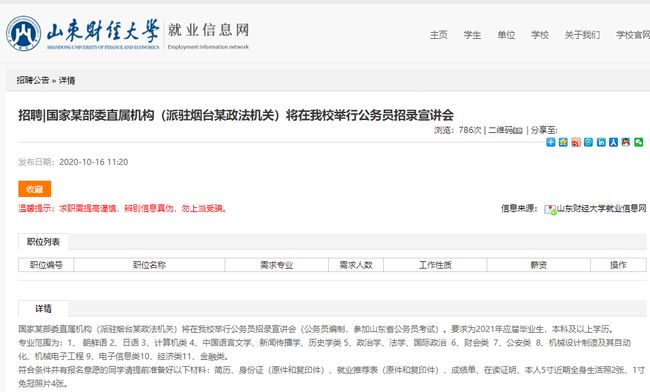Click the orange 收藏 button
The height and width of the screenshot is (392, 650).
(x=34, y=189)
